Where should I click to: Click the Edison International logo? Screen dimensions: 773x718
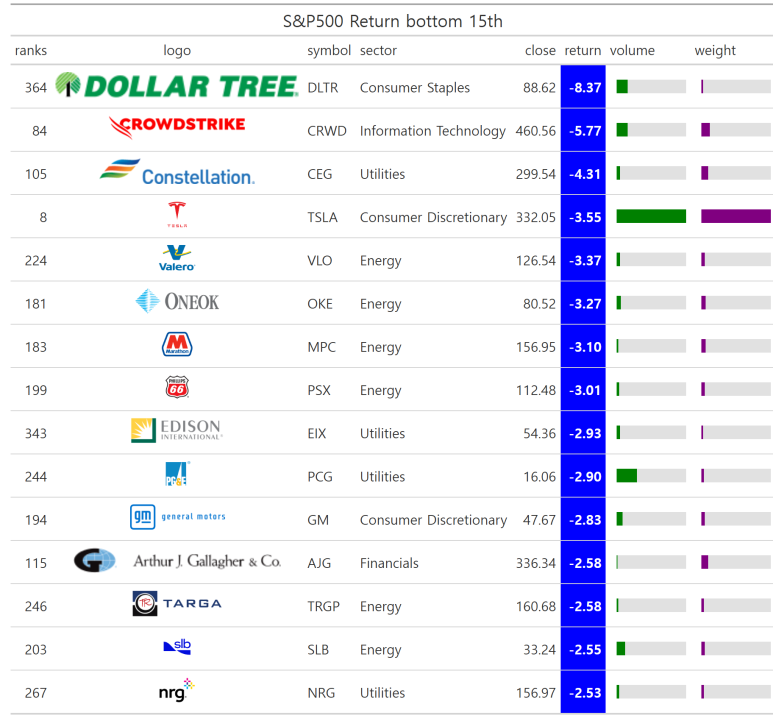coord(177,430)
